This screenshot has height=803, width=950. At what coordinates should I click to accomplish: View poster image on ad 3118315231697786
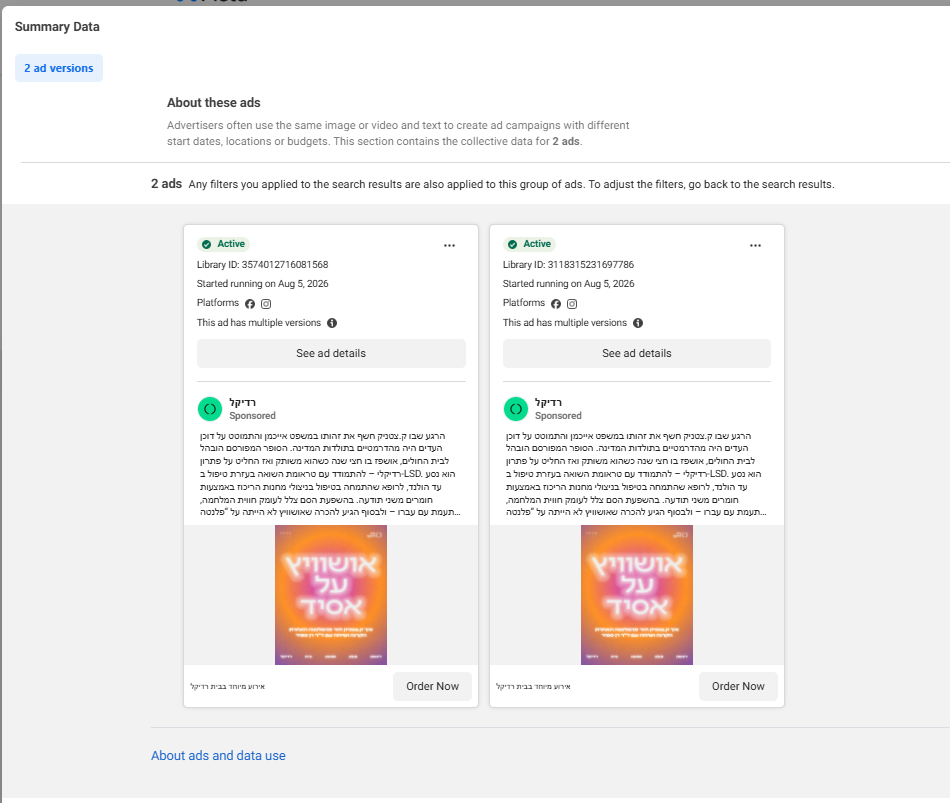(637, 595)
